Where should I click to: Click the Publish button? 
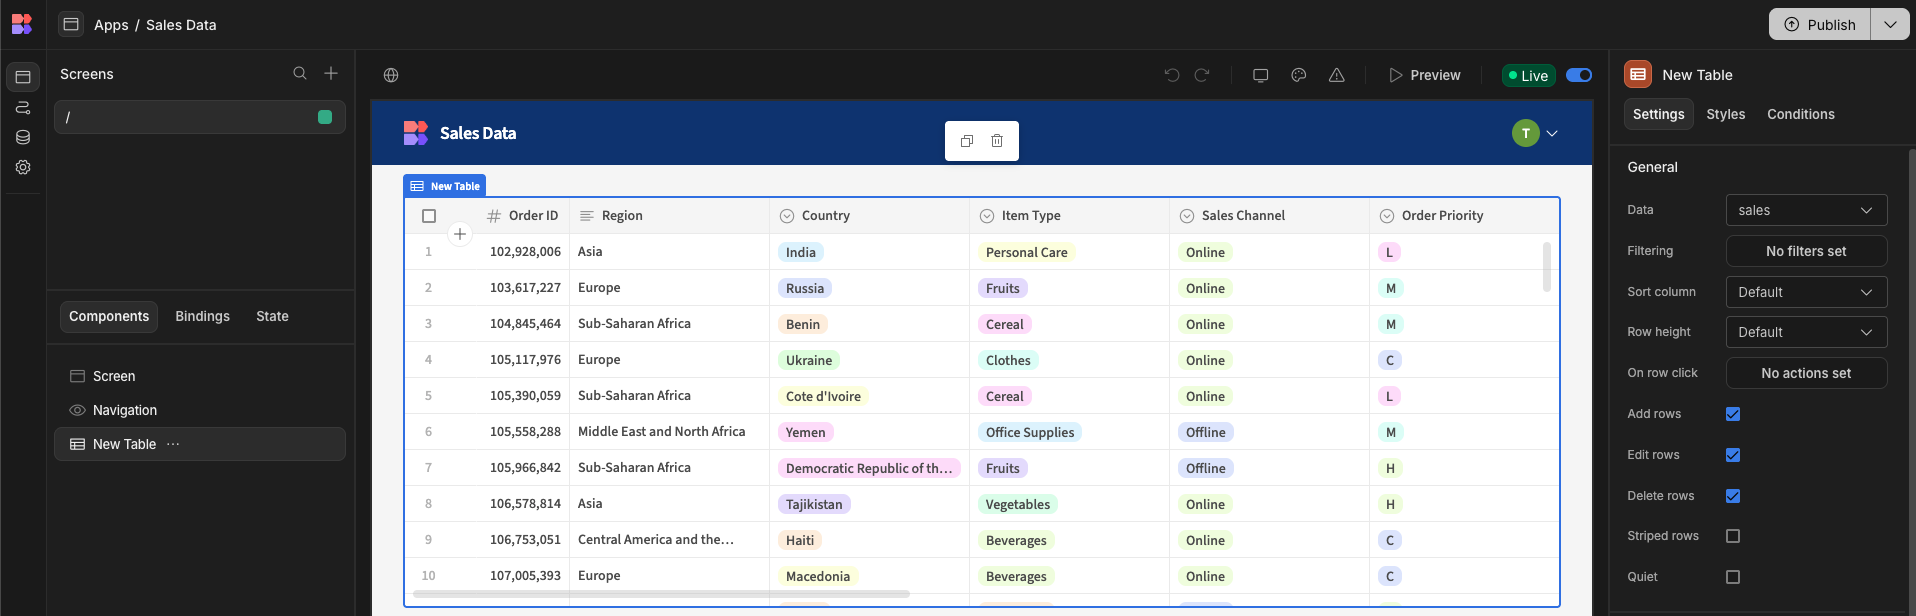click(1820, 24)
